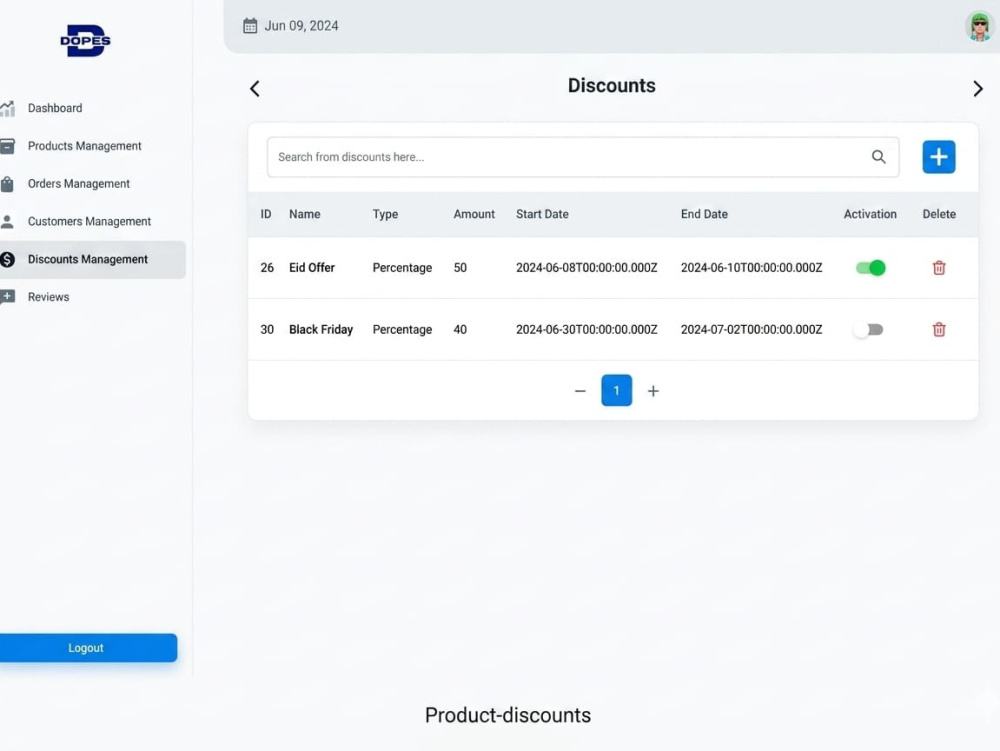Click the Type column header

[385, 214]
